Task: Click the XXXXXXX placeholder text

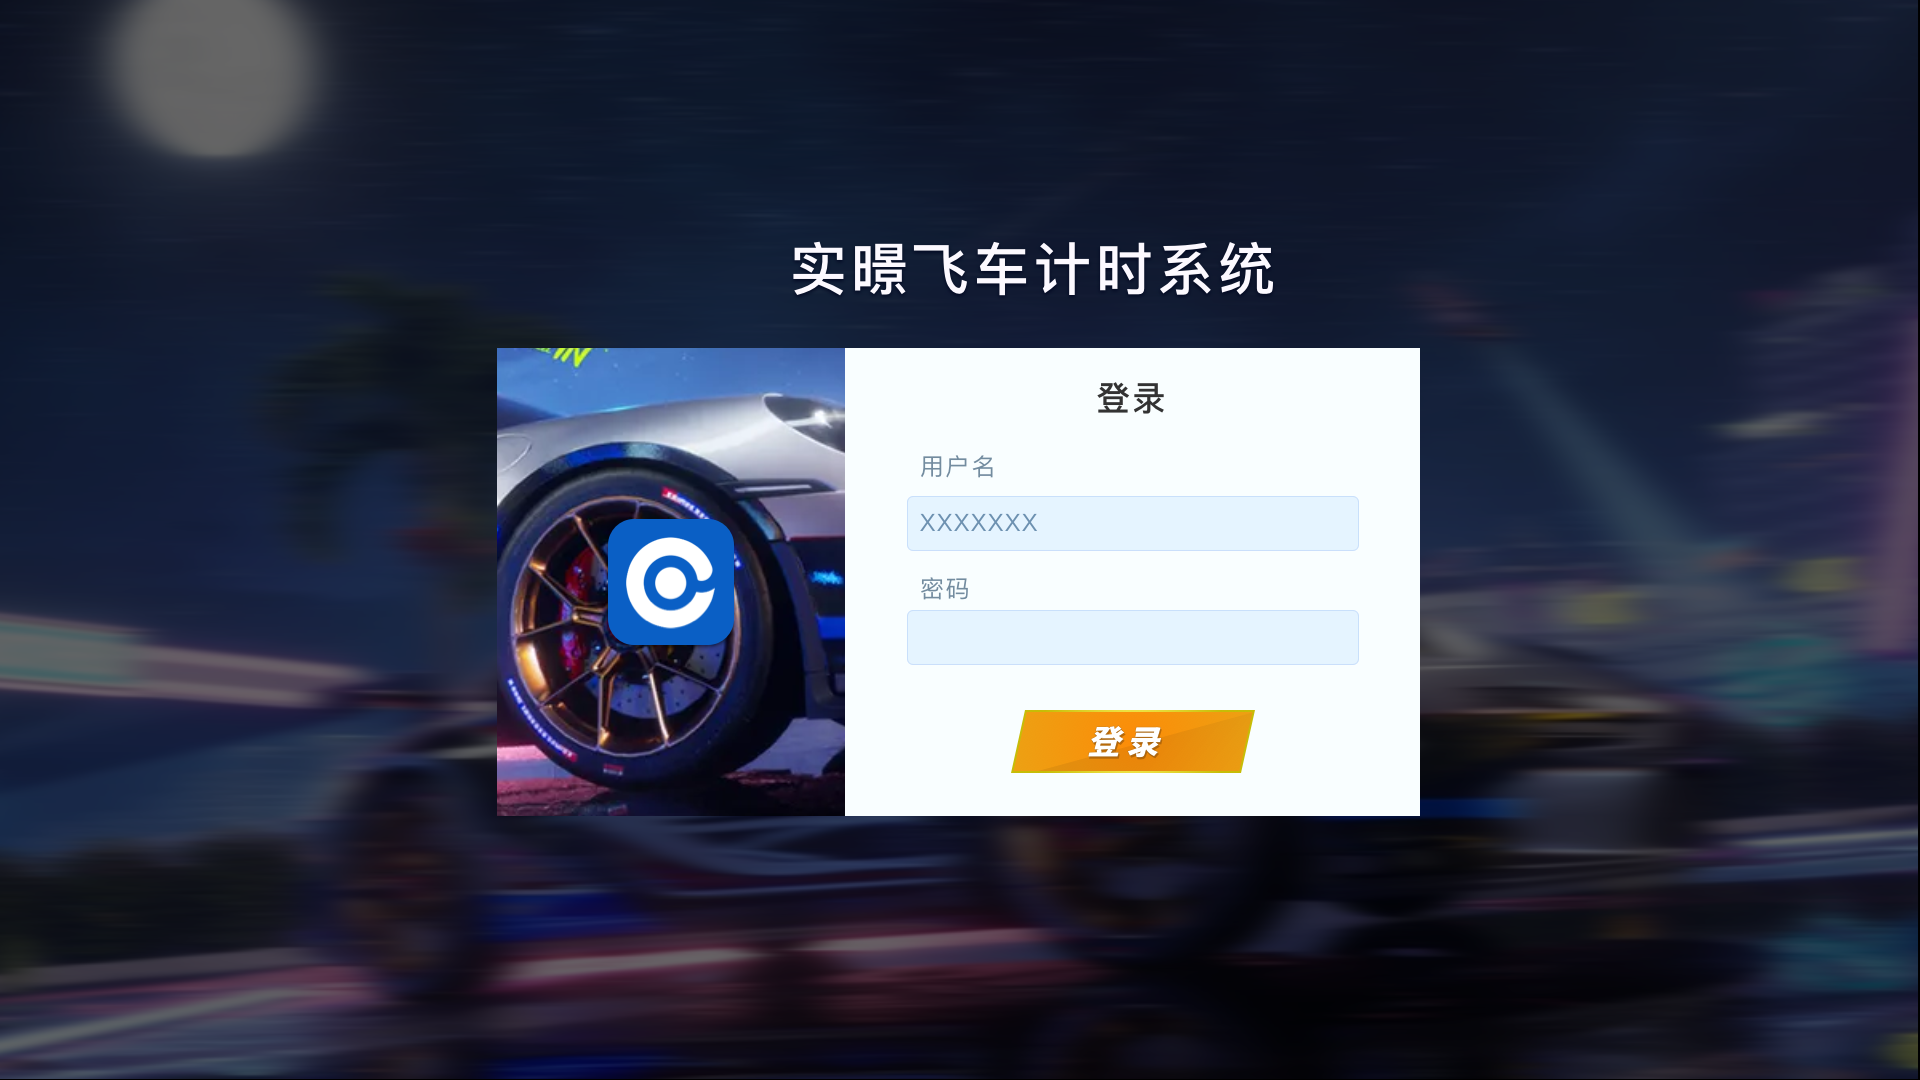Action: click(x=978, y=523)
